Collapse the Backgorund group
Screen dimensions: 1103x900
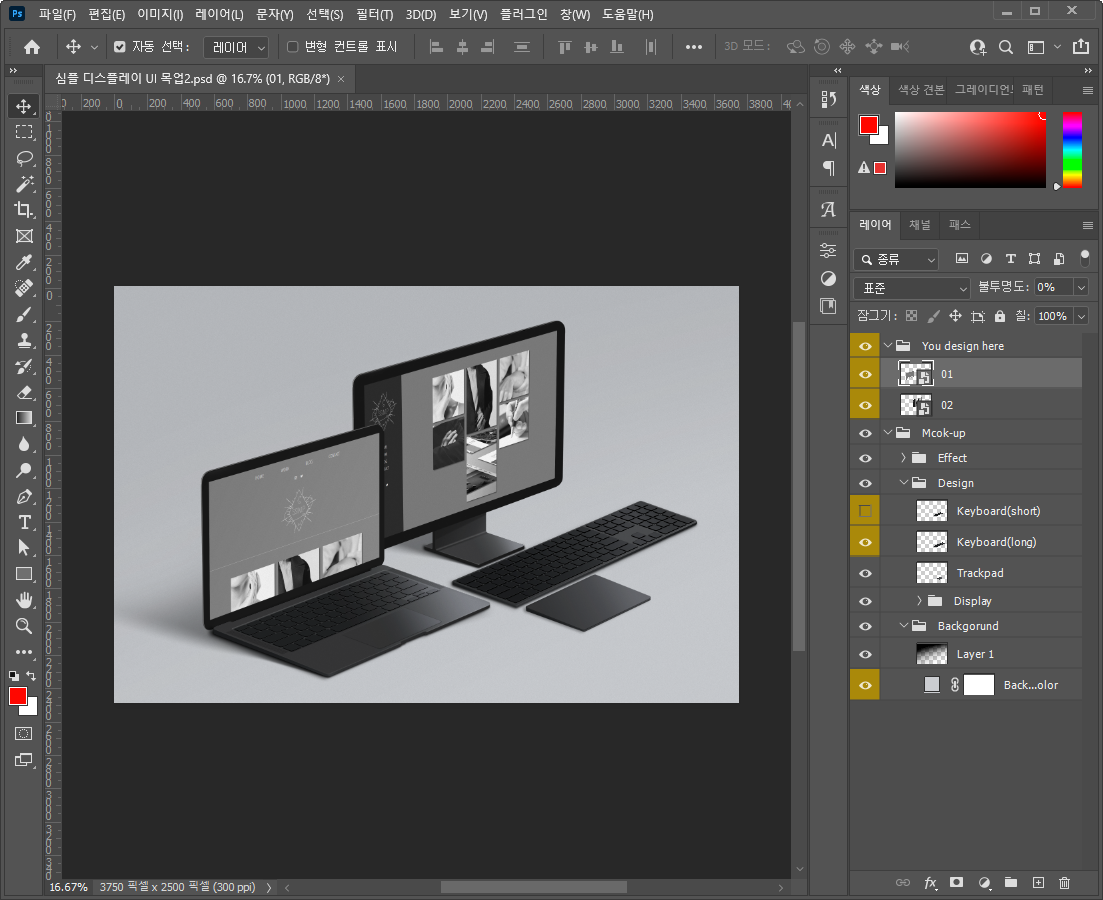[x=903, y=625]
